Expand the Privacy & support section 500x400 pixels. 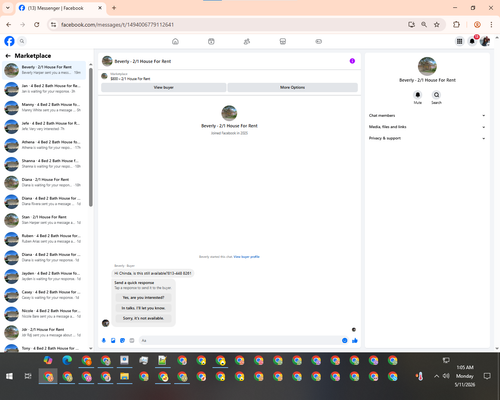(x=427, y=138)
